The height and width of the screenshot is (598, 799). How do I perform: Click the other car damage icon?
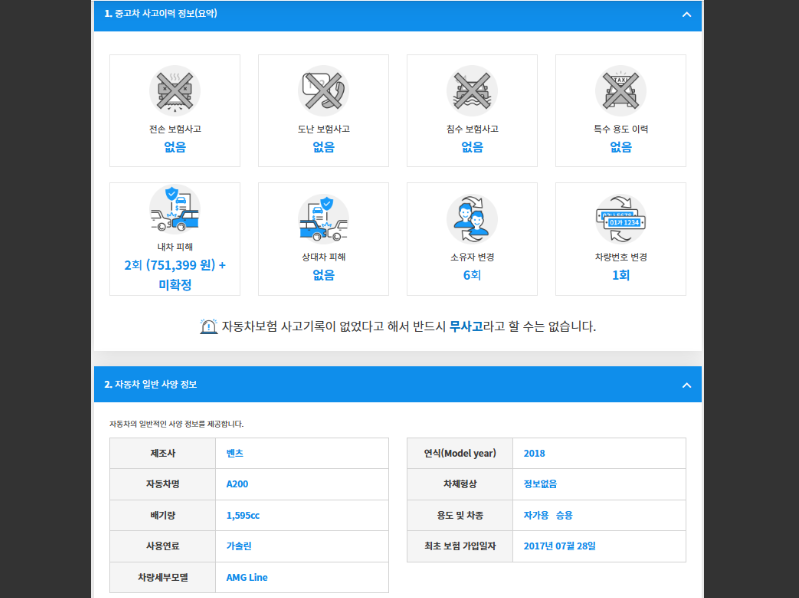pos(323,218)
